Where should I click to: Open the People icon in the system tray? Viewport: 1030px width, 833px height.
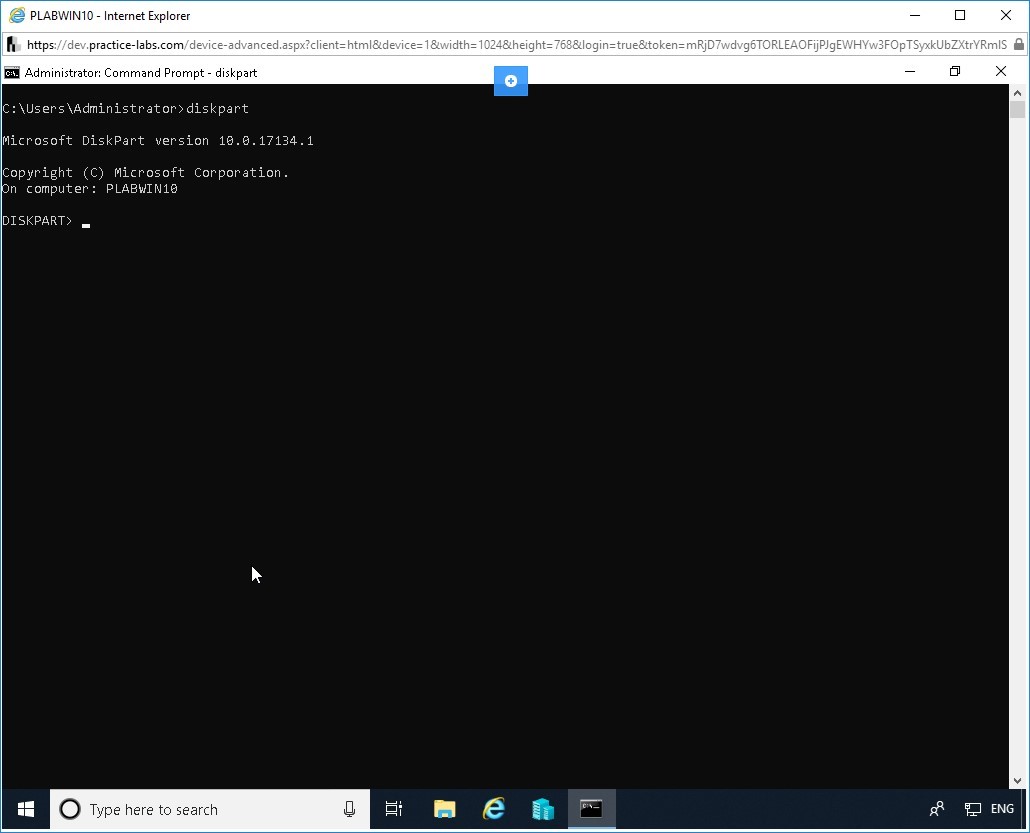coord(937,809)
